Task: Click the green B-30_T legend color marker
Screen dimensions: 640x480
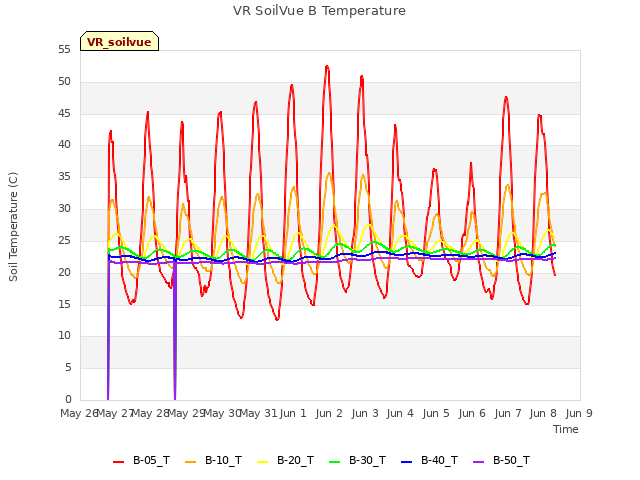Action: click(334, 462)
